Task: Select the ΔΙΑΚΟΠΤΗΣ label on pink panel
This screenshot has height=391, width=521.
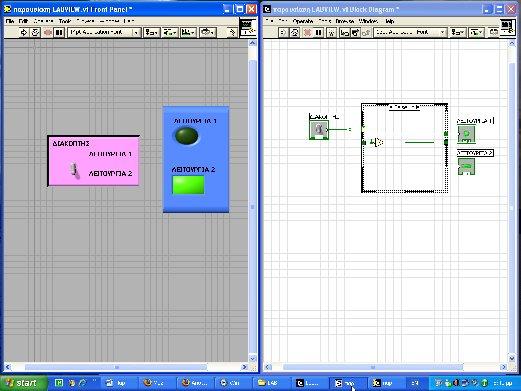Action: tap(71, 143)
